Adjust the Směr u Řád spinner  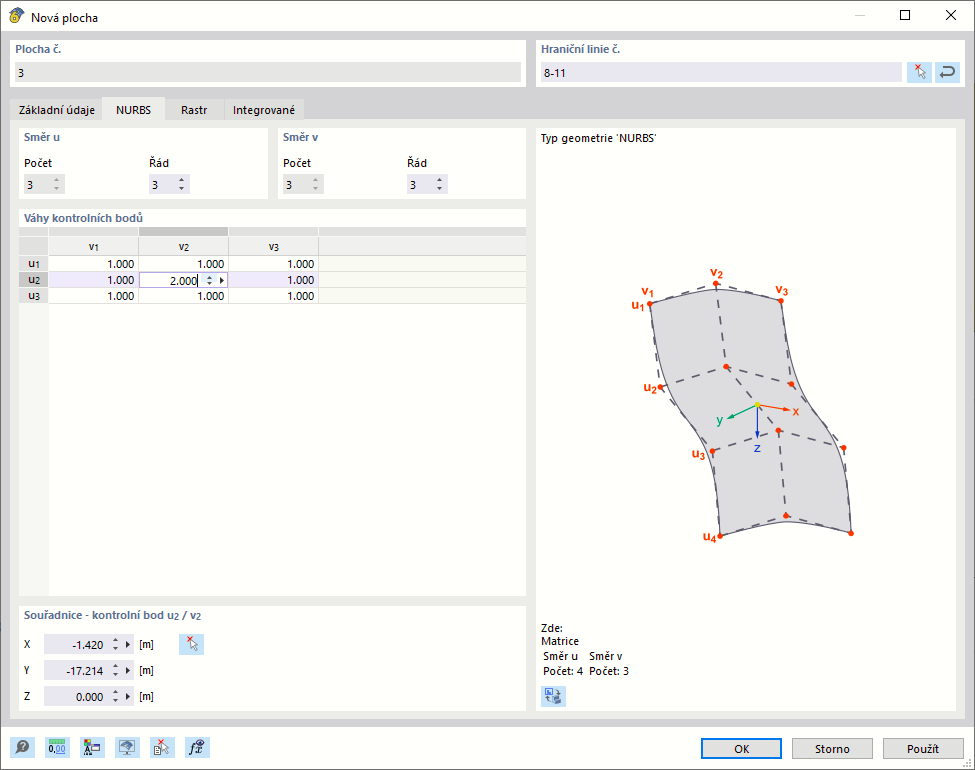click(x=182, y=184)
